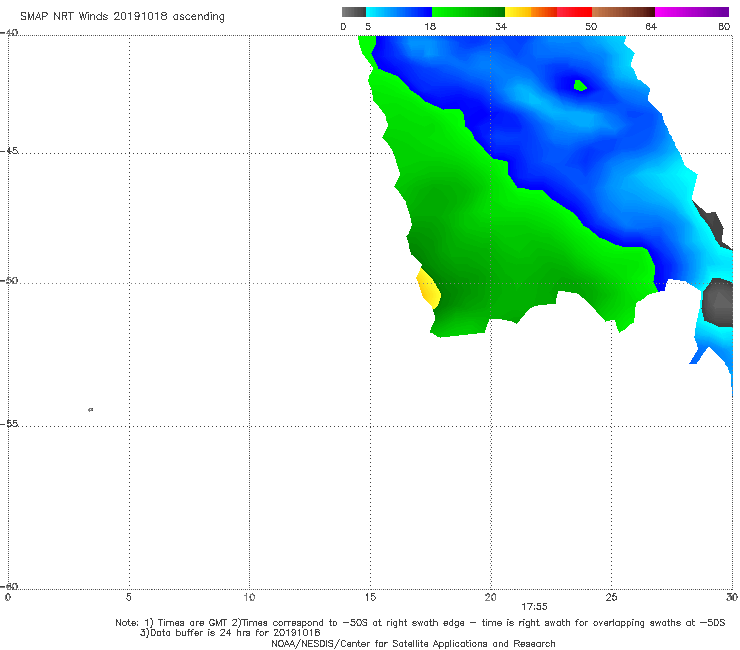The width and height of the screenshot is (740, 650).
Task: Click the color bar label '34'
Action: pos(501,27)
